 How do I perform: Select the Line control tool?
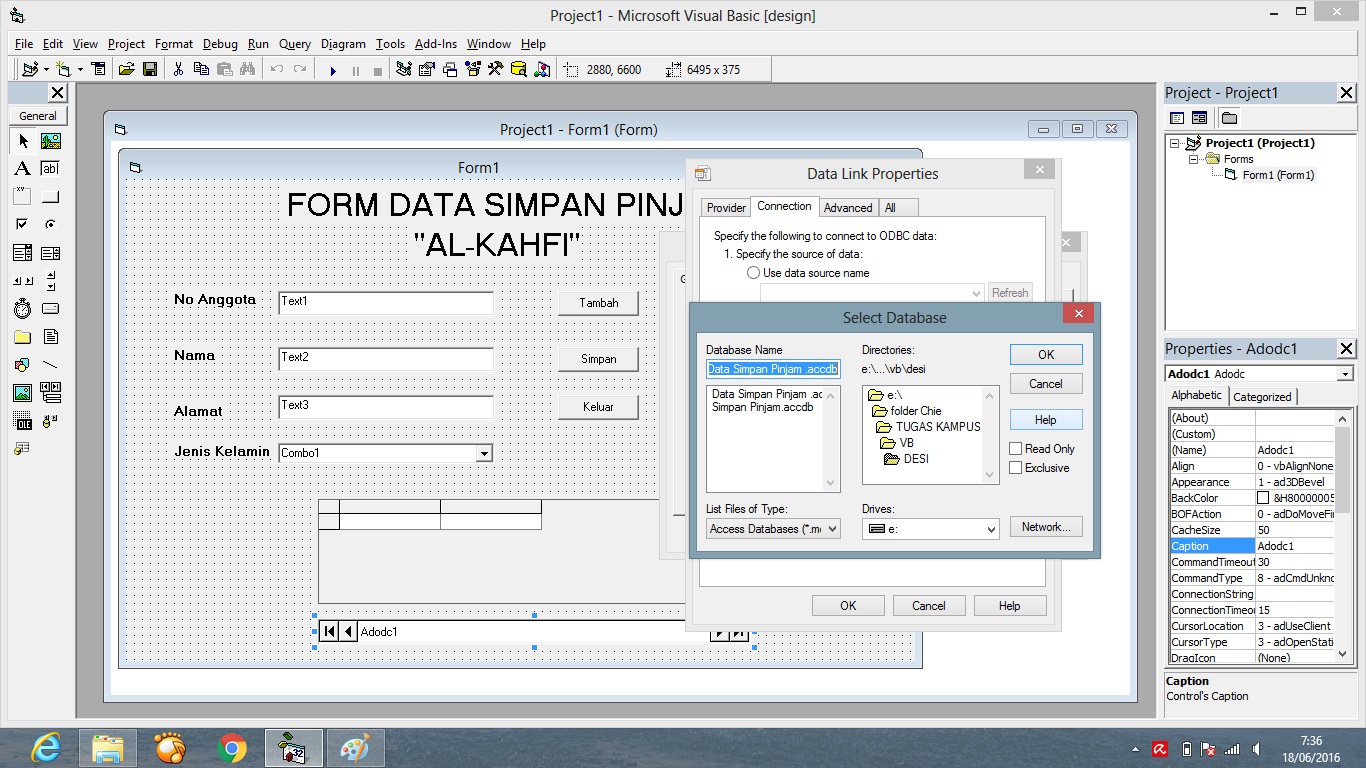click(x=50, y=365)
